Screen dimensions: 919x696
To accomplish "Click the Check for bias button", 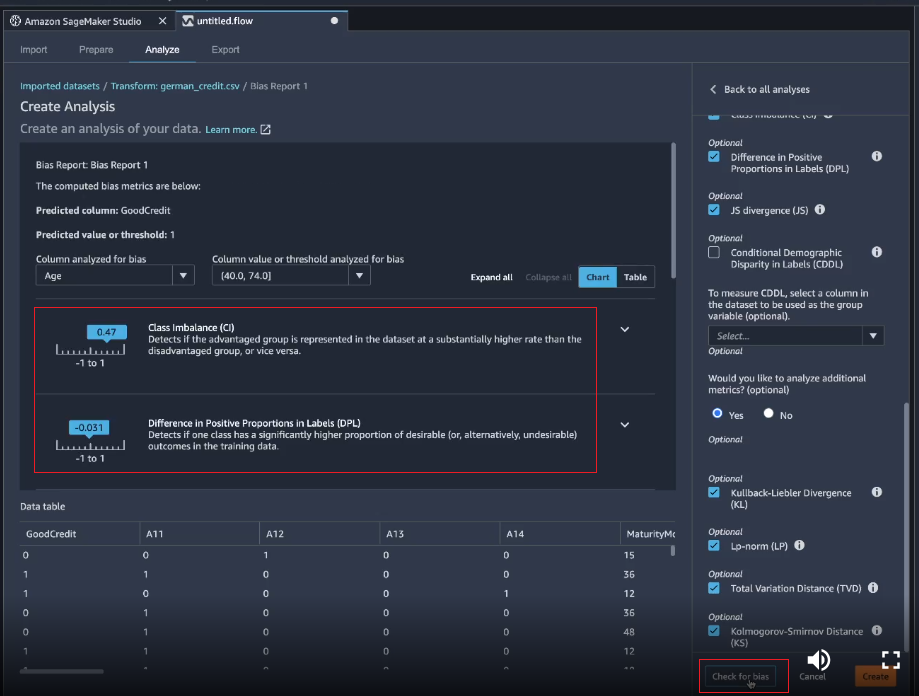I will pyautogui.click(x=740, y=676).
